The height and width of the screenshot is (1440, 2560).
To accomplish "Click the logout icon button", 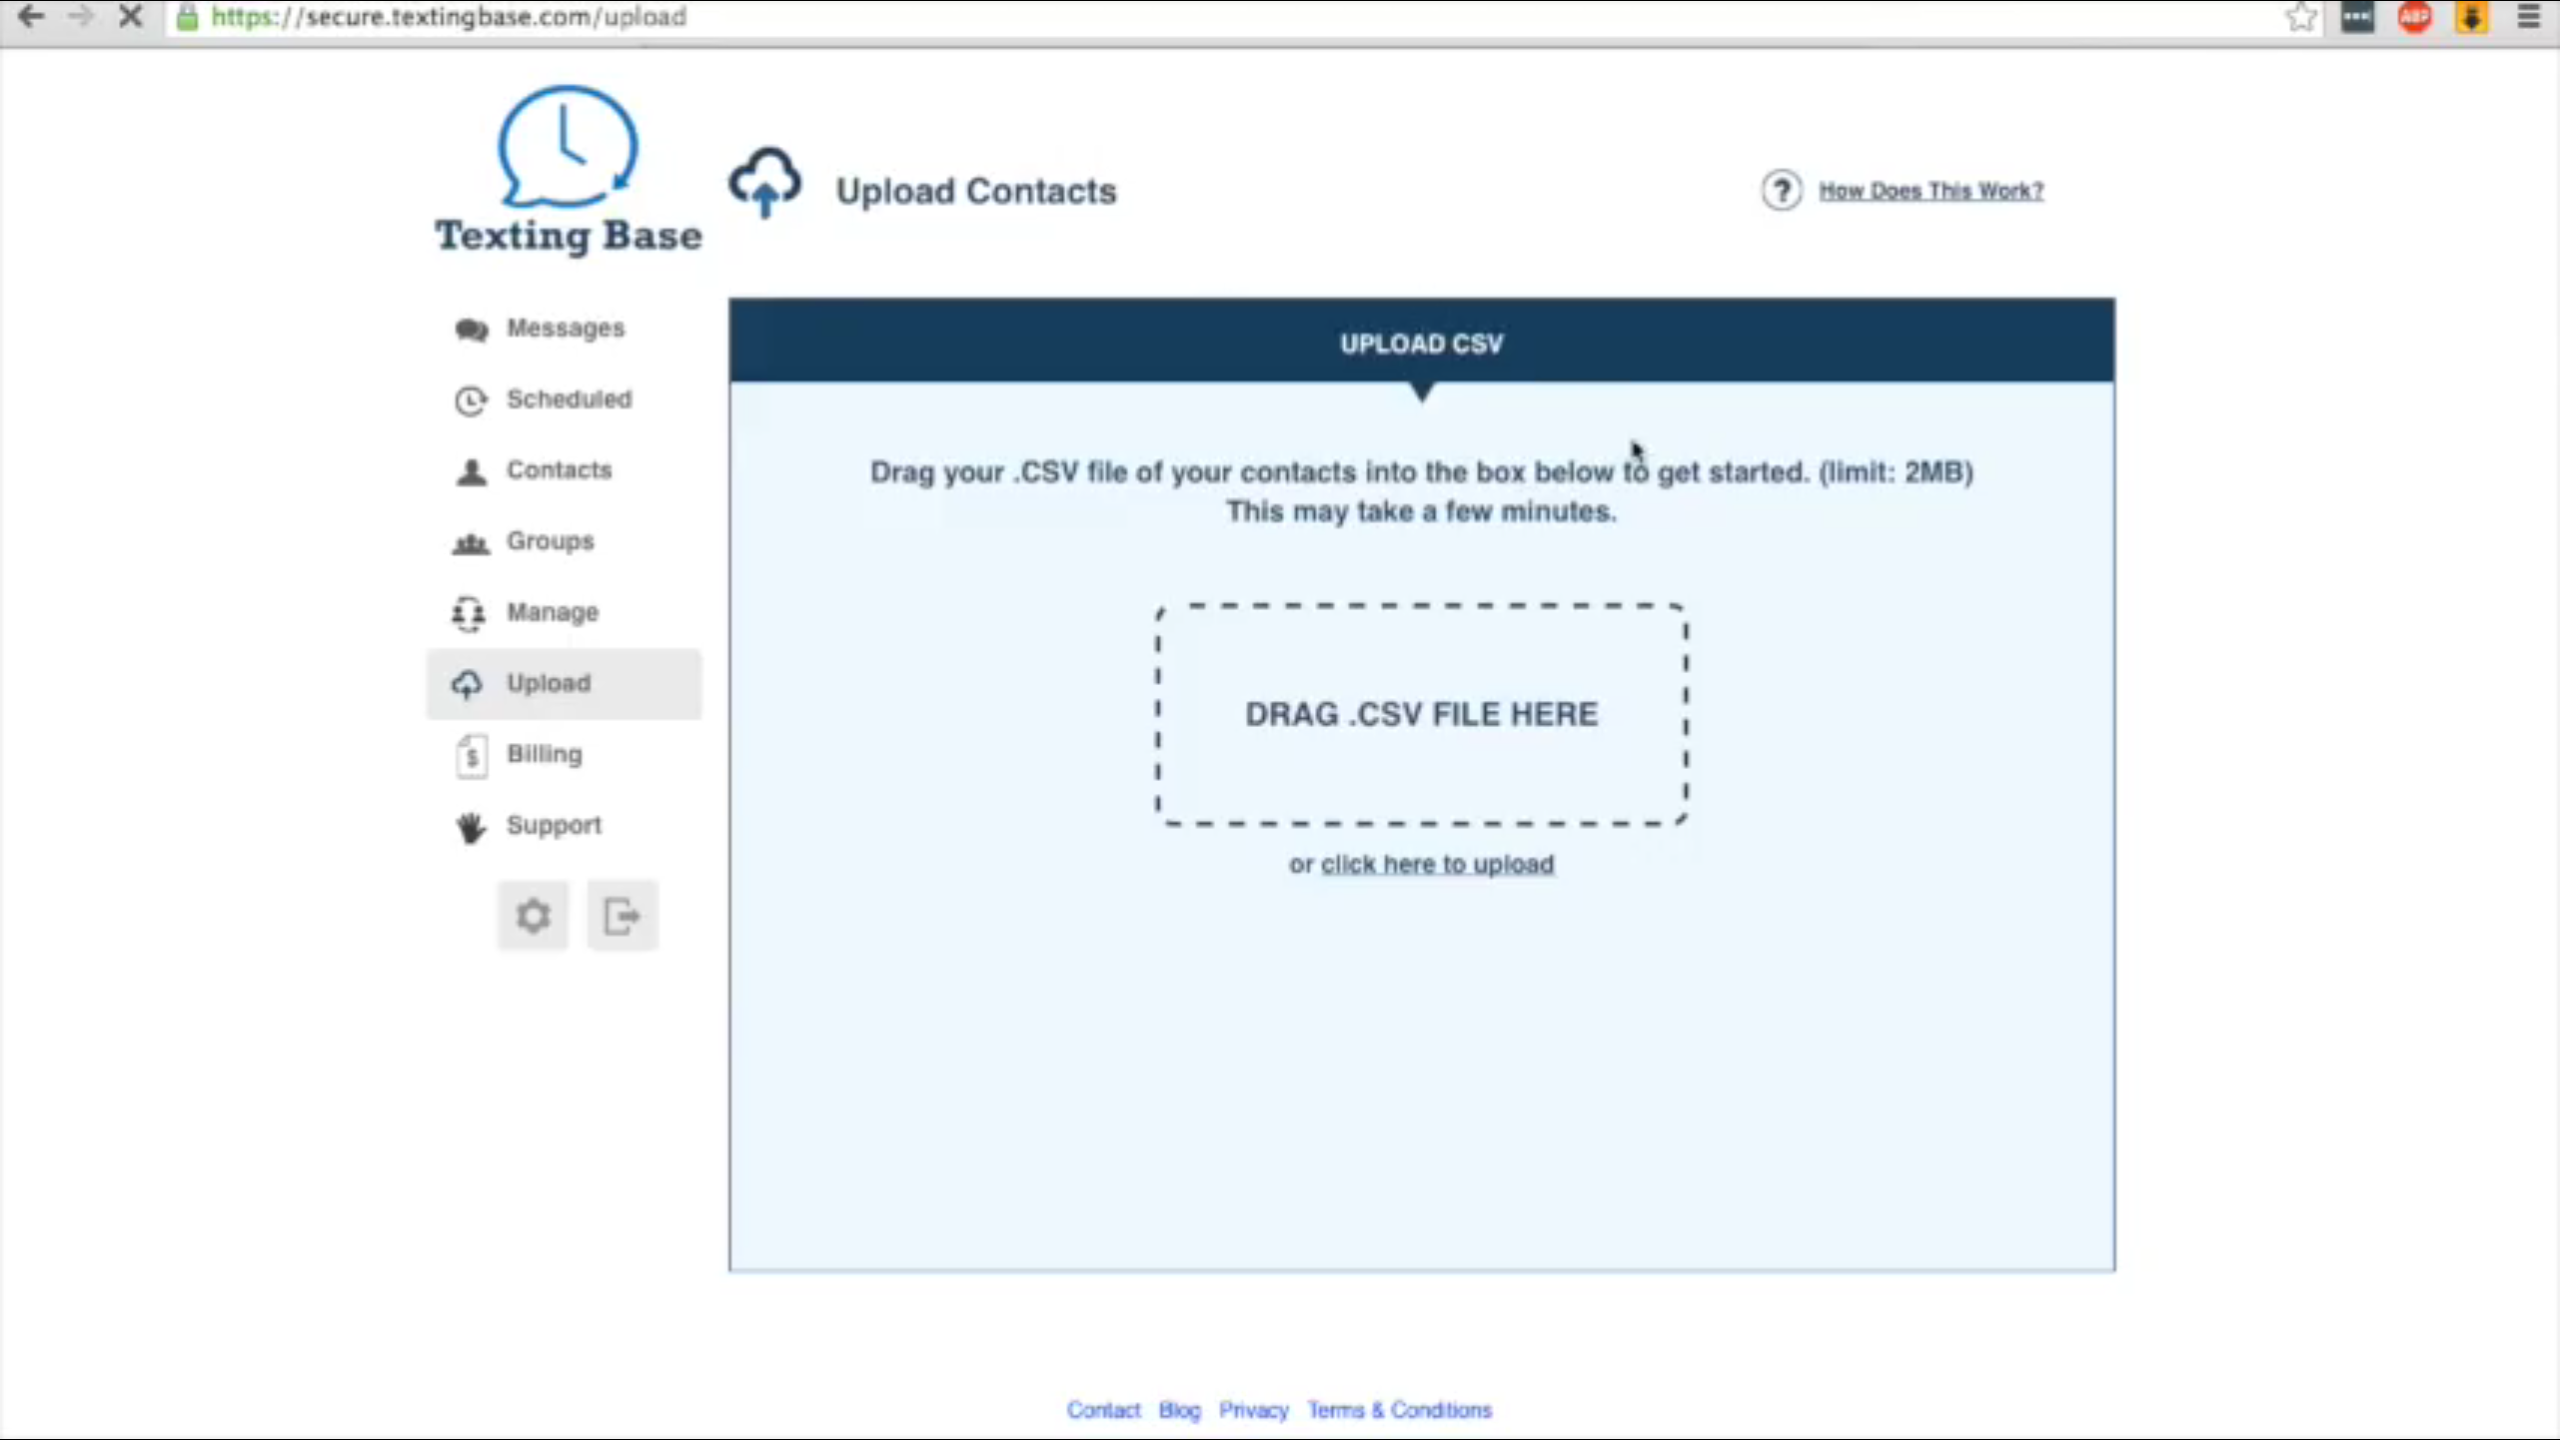I will 622,915.
